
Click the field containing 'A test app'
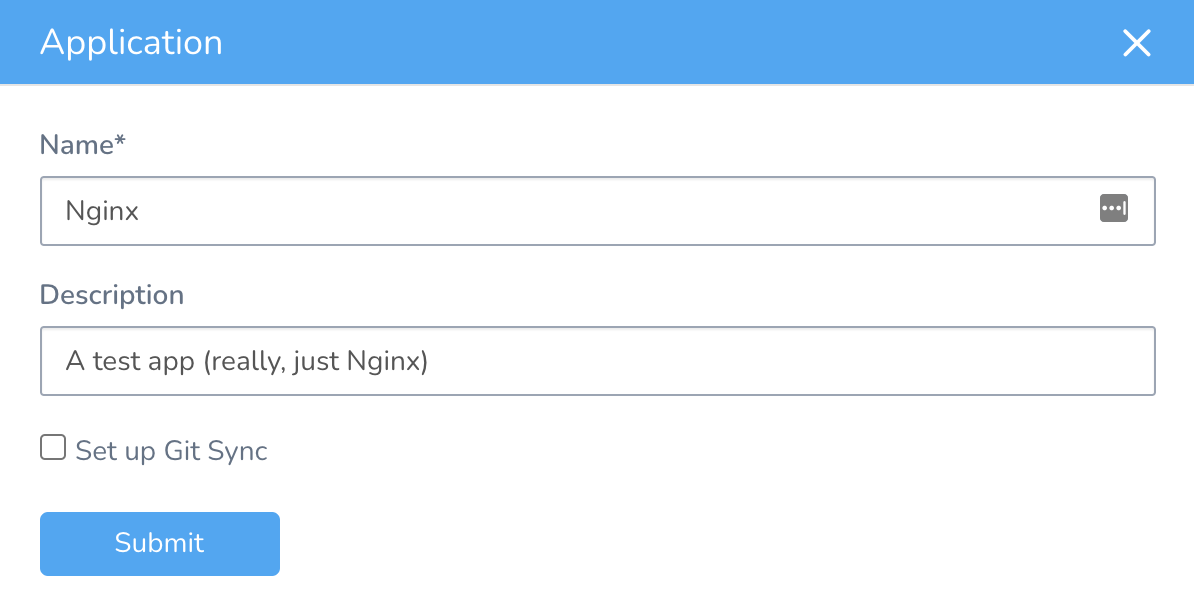[x=400, y=361]
